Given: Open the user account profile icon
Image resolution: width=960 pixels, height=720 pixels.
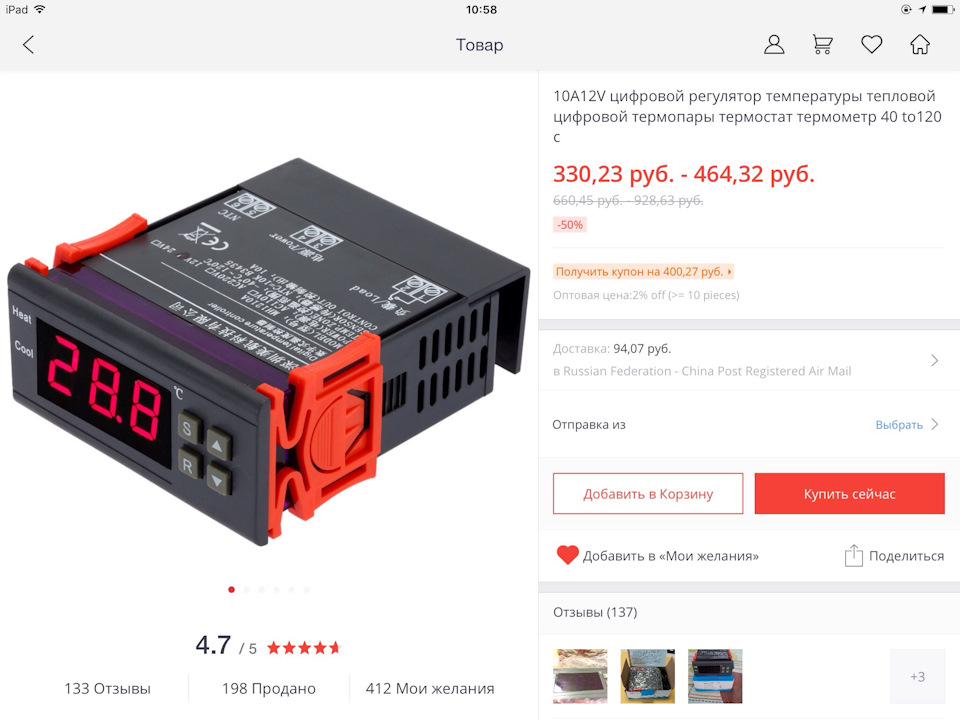Looking at the screenshot, I should [x=774, y=45].
